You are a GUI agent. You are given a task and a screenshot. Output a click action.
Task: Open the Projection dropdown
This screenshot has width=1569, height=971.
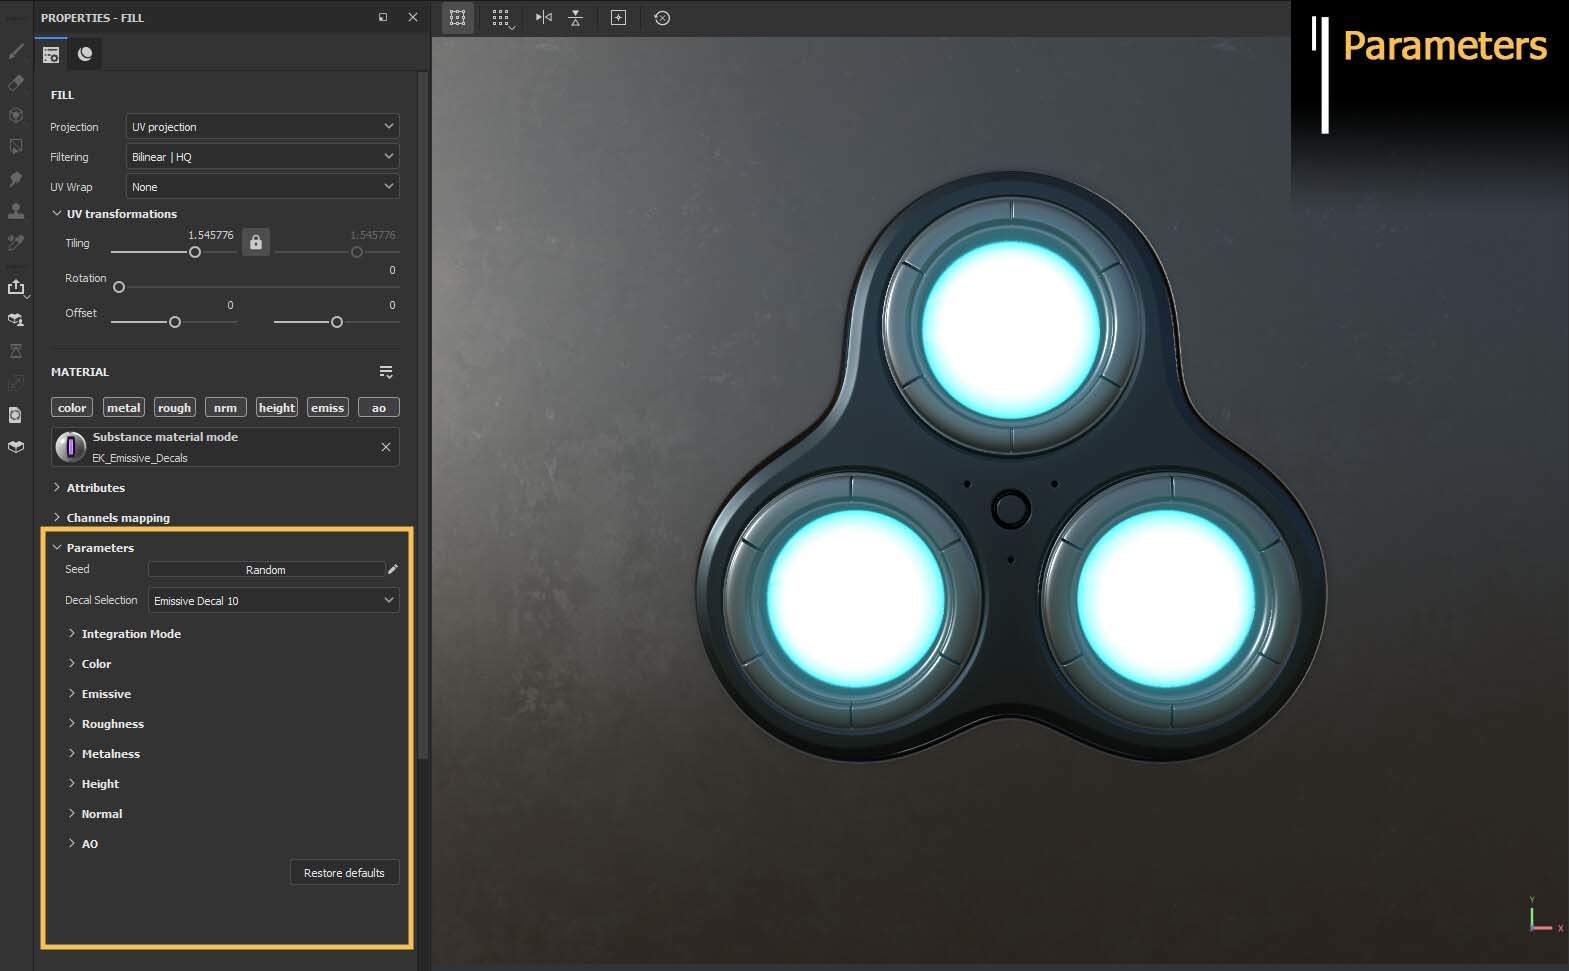(x=262, y=127)
